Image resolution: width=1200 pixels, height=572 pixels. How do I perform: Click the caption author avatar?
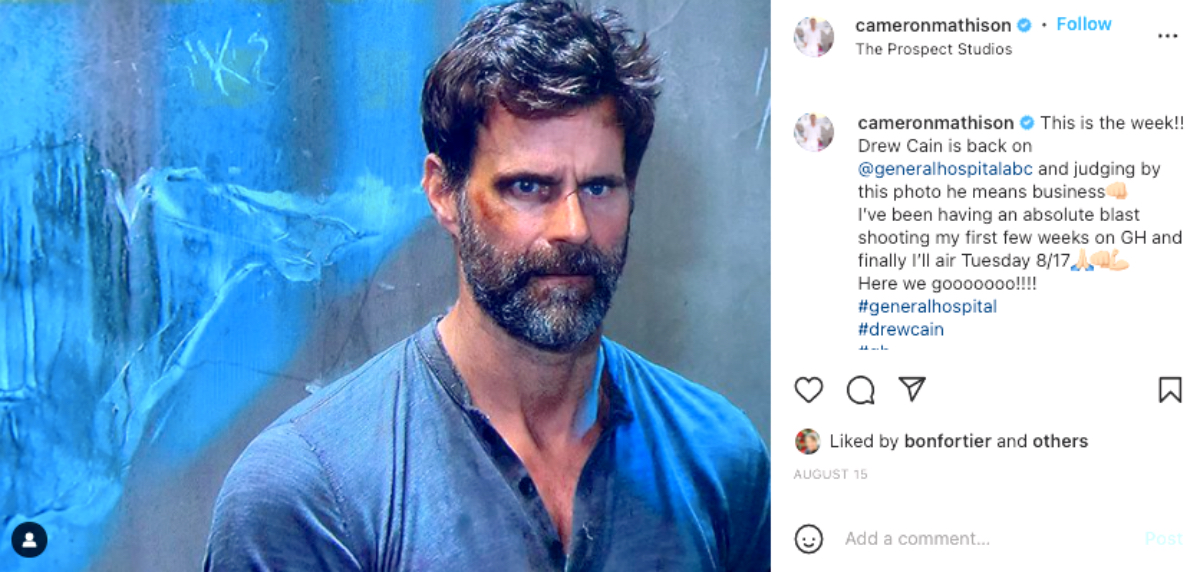point(813,131)
